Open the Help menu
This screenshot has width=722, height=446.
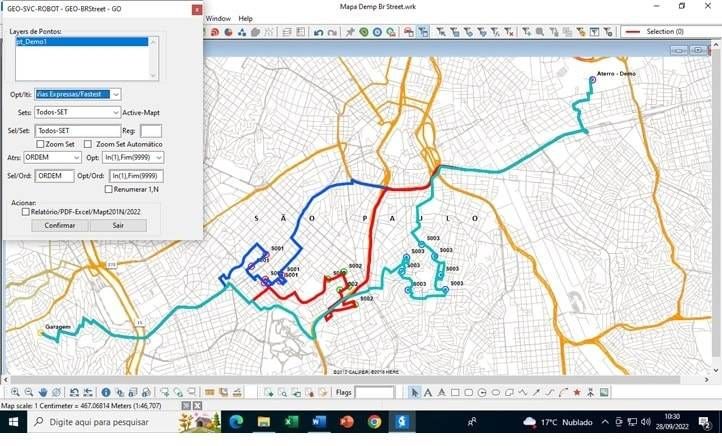coord(245,18)
